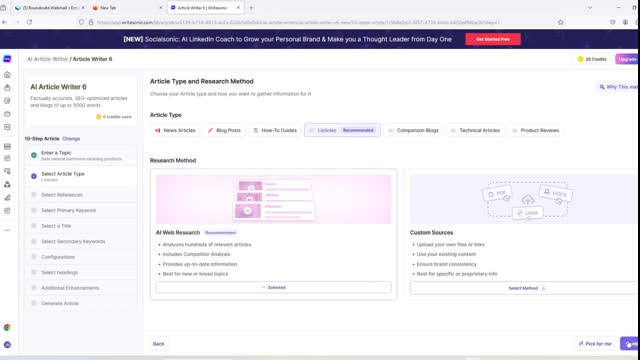Choose the Product Reviews article type
The image size is (640, 360).
536,131
